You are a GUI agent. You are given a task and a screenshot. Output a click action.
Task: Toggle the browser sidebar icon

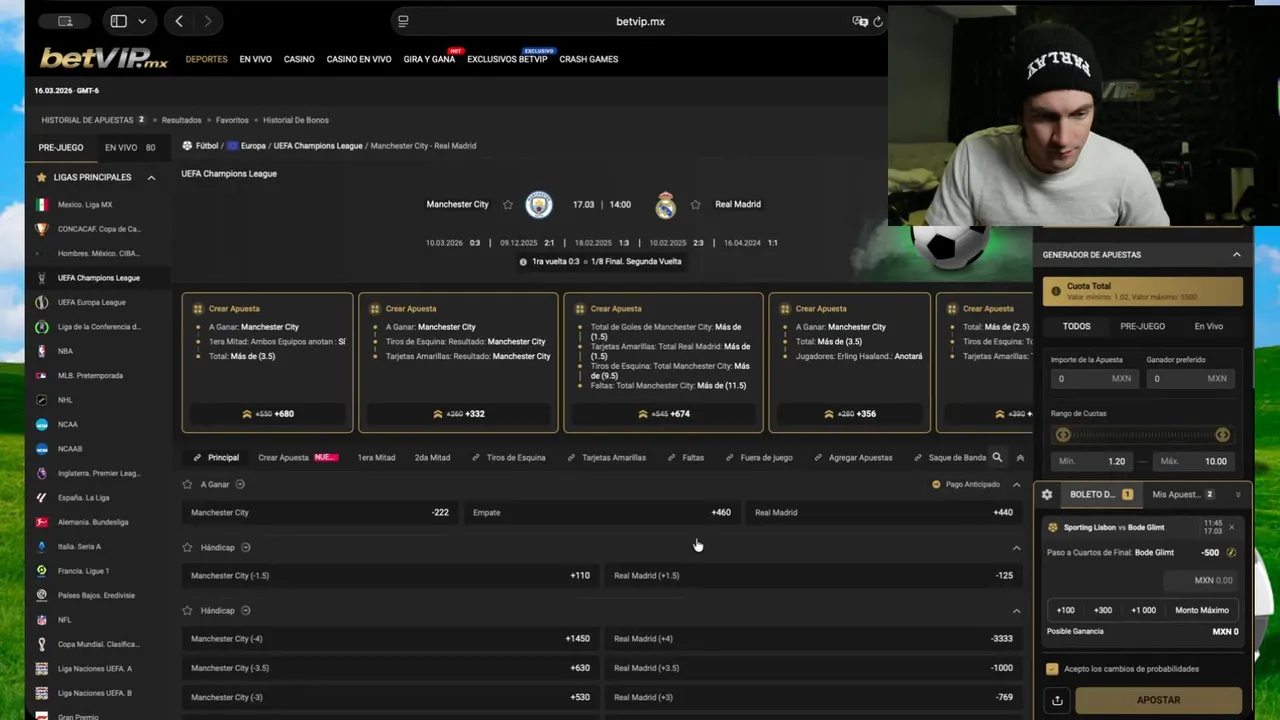pyautogui.click(x=118, y=21)
